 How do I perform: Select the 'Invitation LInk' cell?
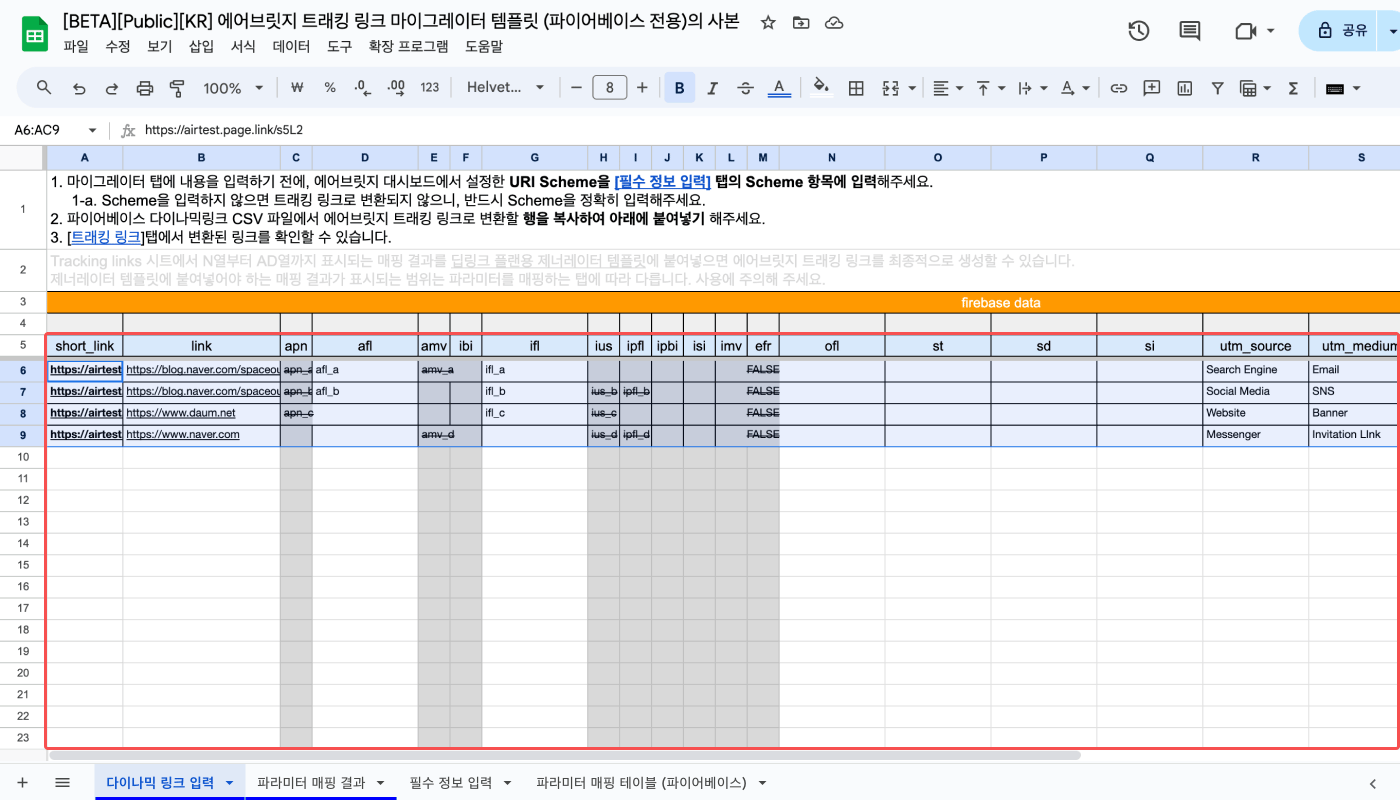(1354, 434)
